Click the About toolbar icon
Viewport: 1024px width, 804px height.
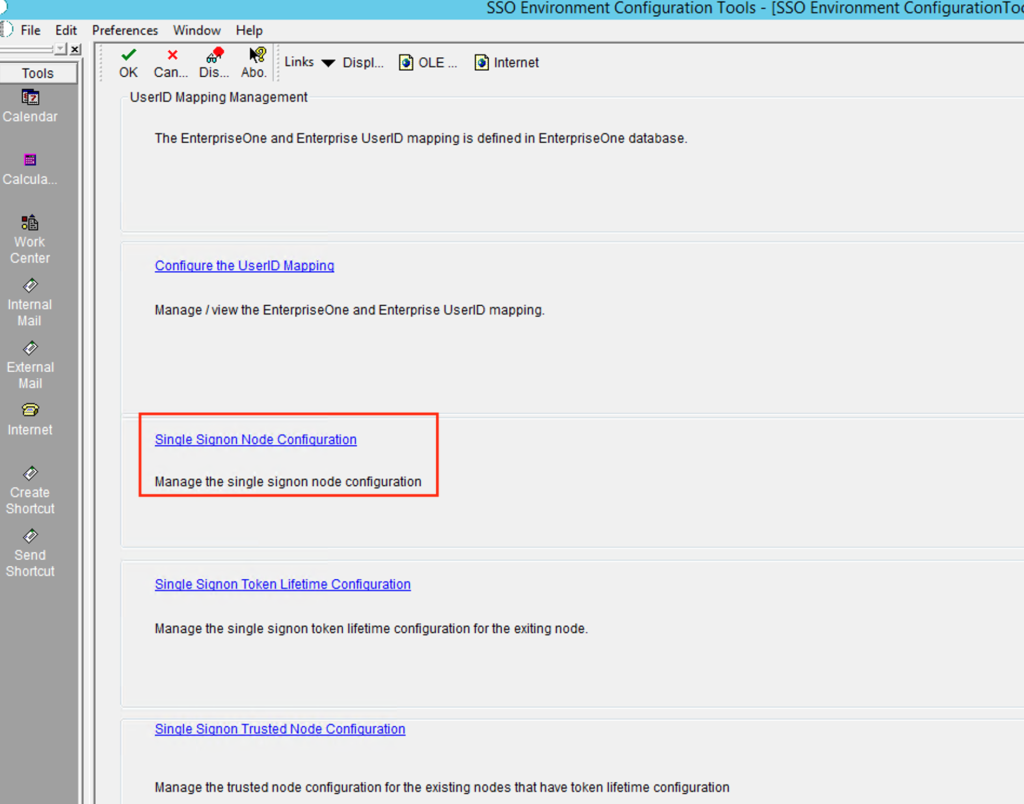257,55
